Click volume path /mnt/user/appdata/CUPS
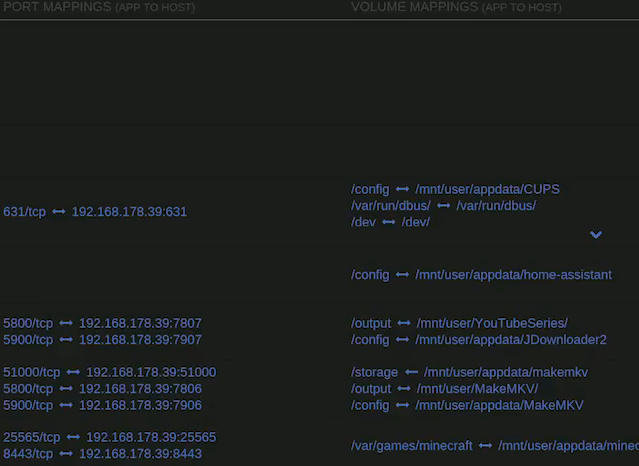Screen dimensions: 639x466 [x=487, y=189]
